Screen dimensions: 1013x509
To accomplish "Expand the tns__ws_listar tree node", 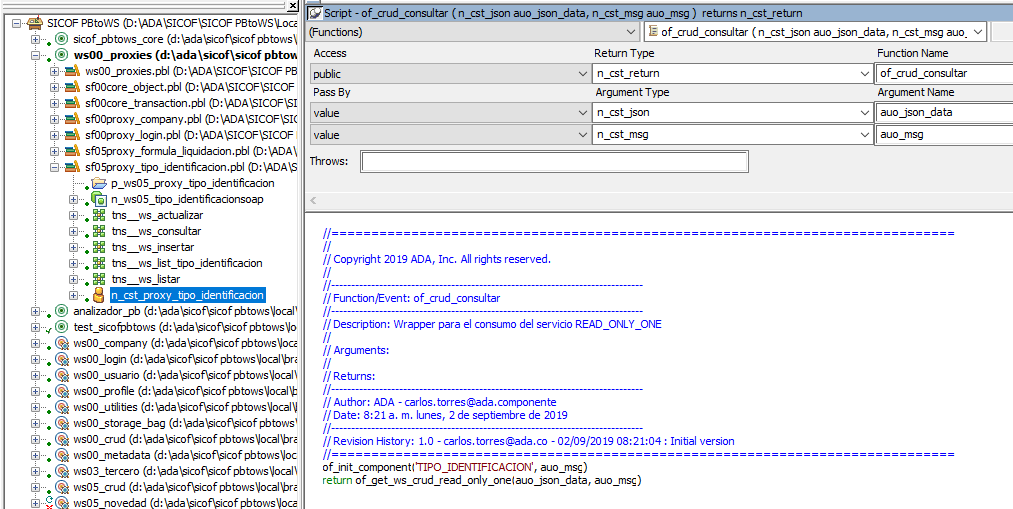I will click(73, 279).
